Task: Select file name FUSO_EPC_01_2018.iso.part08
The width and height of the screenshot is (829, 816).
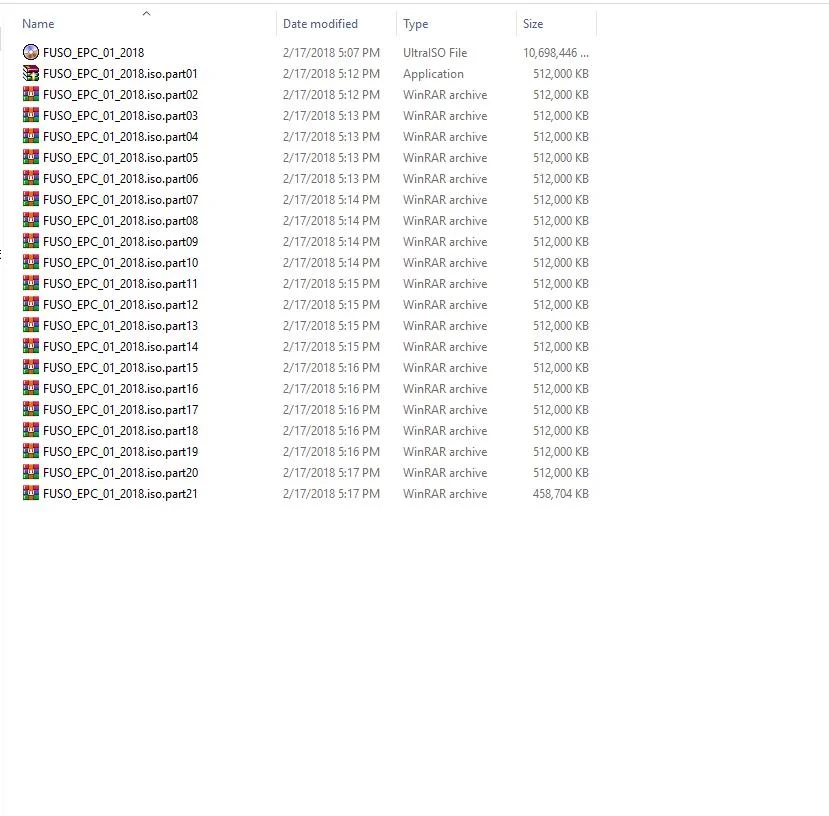Action: [121, 221]
